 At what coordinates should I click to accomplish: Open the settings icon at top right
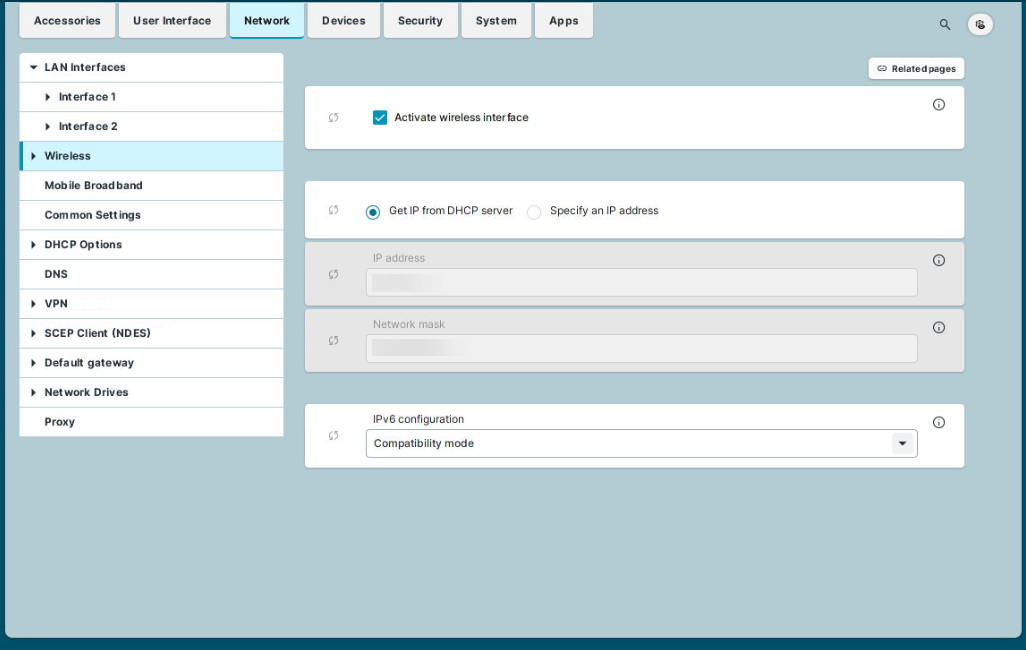(980, 25)
